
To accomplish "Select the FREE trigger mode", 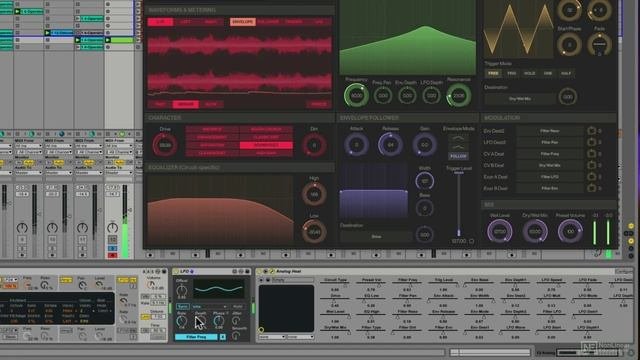I will click(x=493, y=73).
